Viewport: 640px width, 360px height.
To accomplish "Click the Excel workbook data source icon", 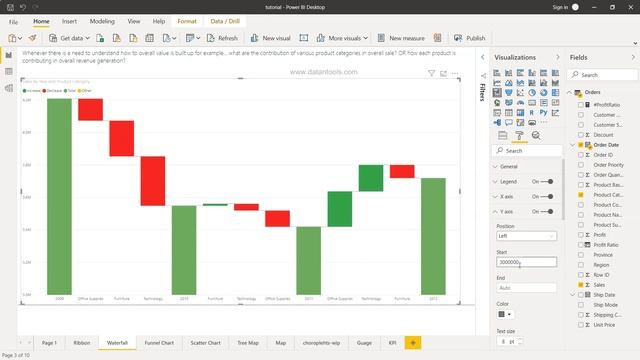I will pyautogui.click(x=100, y=38).
